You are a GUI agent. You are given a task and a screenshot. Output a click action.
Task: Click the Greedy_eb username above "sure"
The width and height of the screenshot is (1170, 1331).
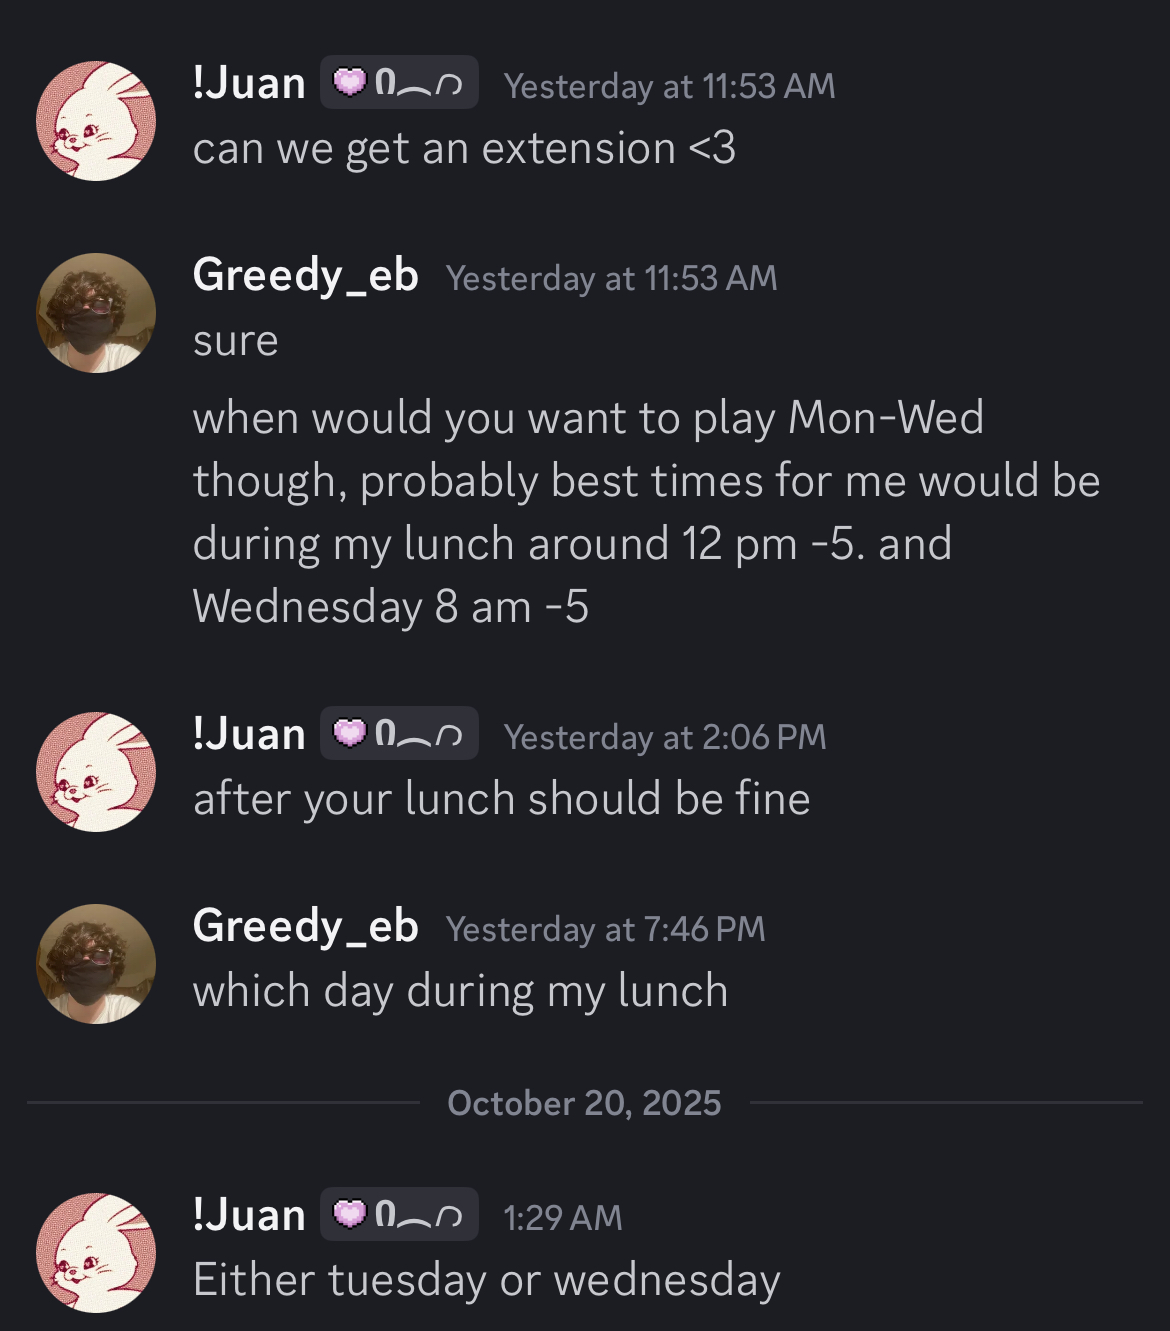(x=305, y=275)
